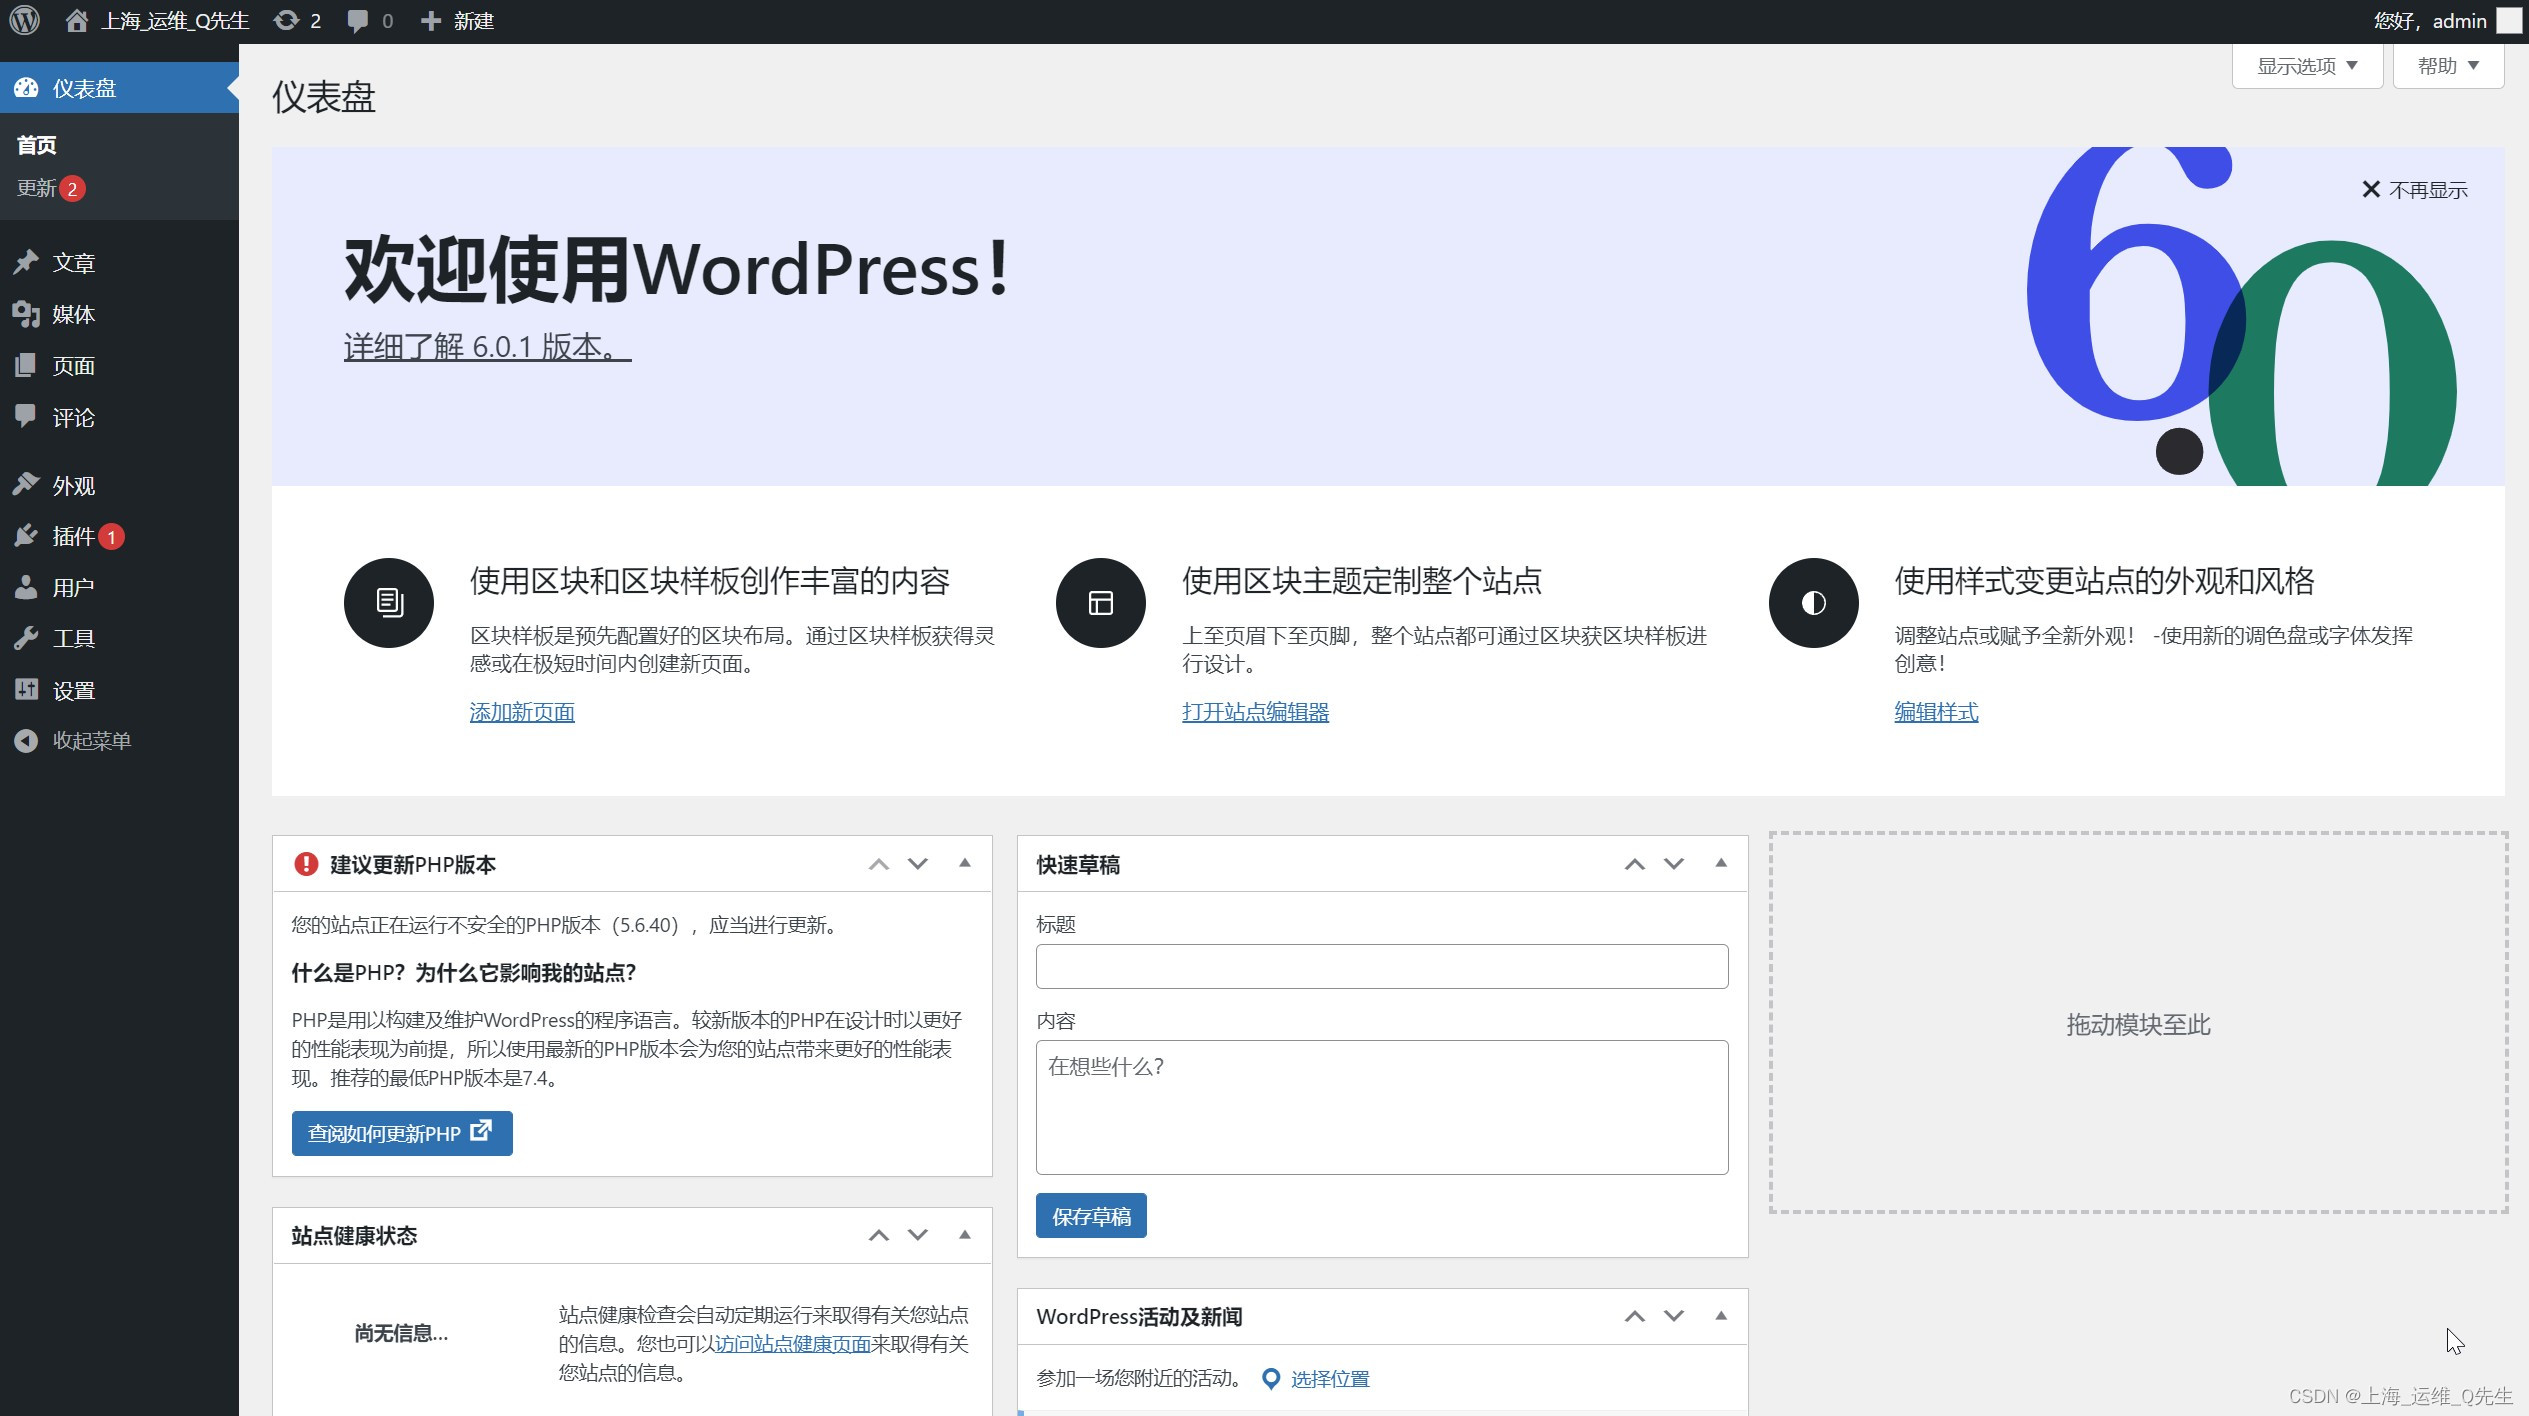
Task: Click the block pattern circle icon
Action: 389,603
